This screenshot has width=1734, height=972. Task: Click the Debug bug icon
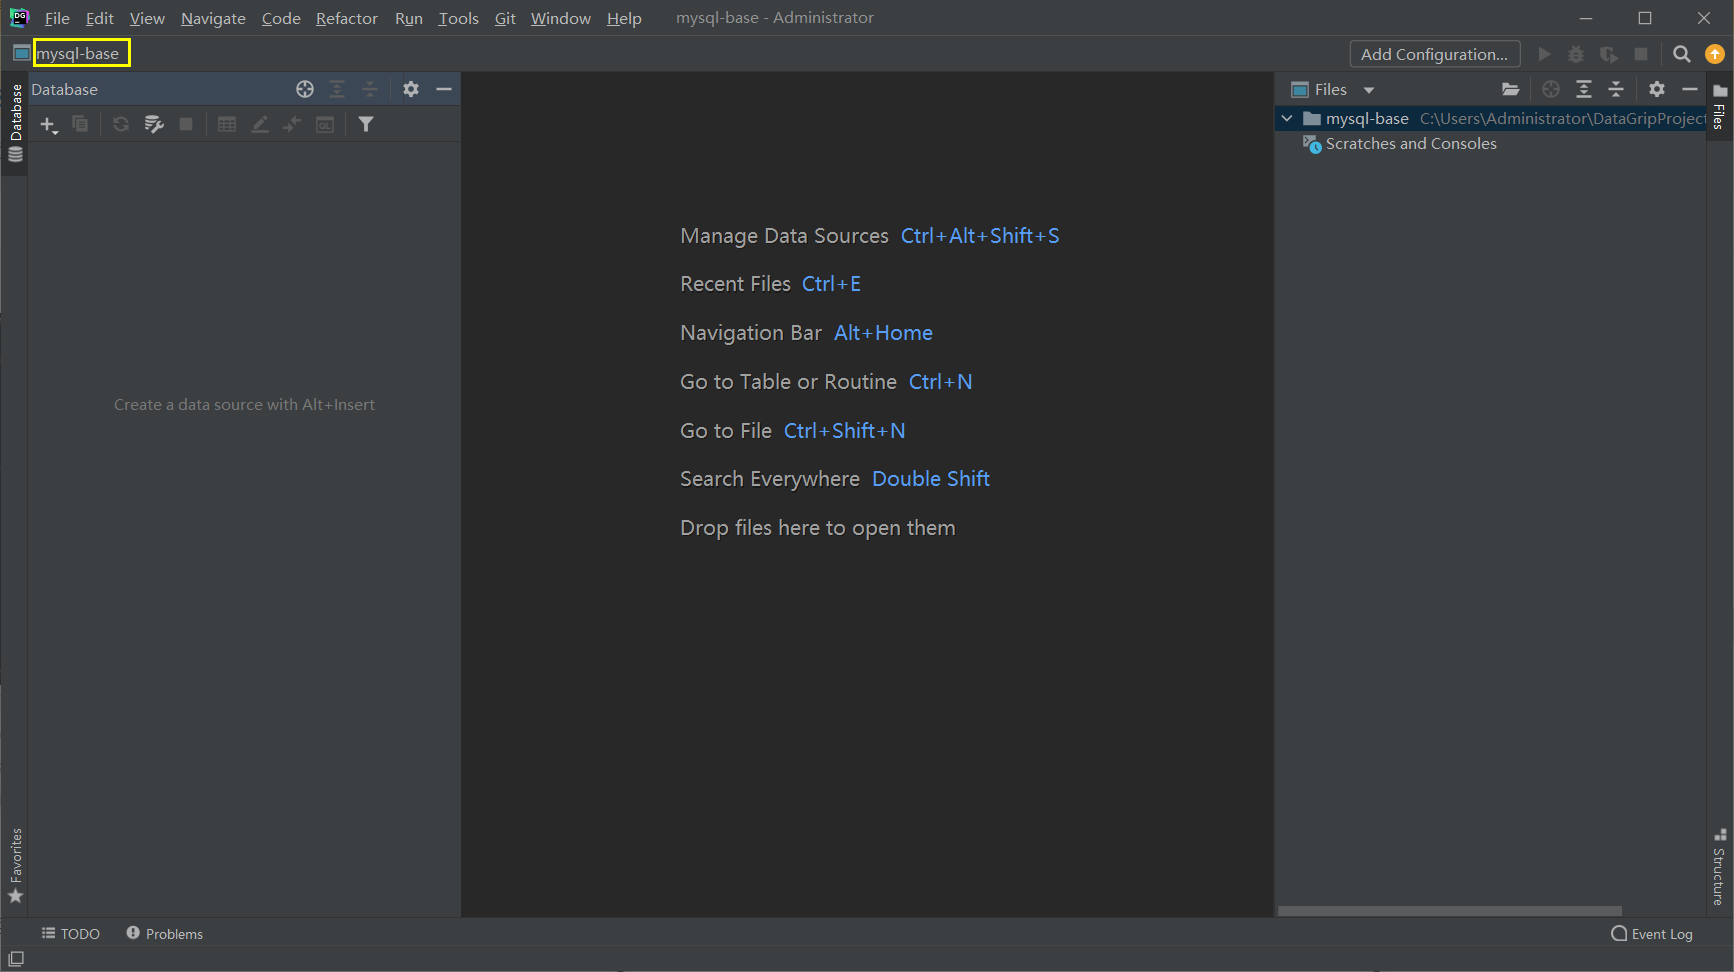[1576, 54]
